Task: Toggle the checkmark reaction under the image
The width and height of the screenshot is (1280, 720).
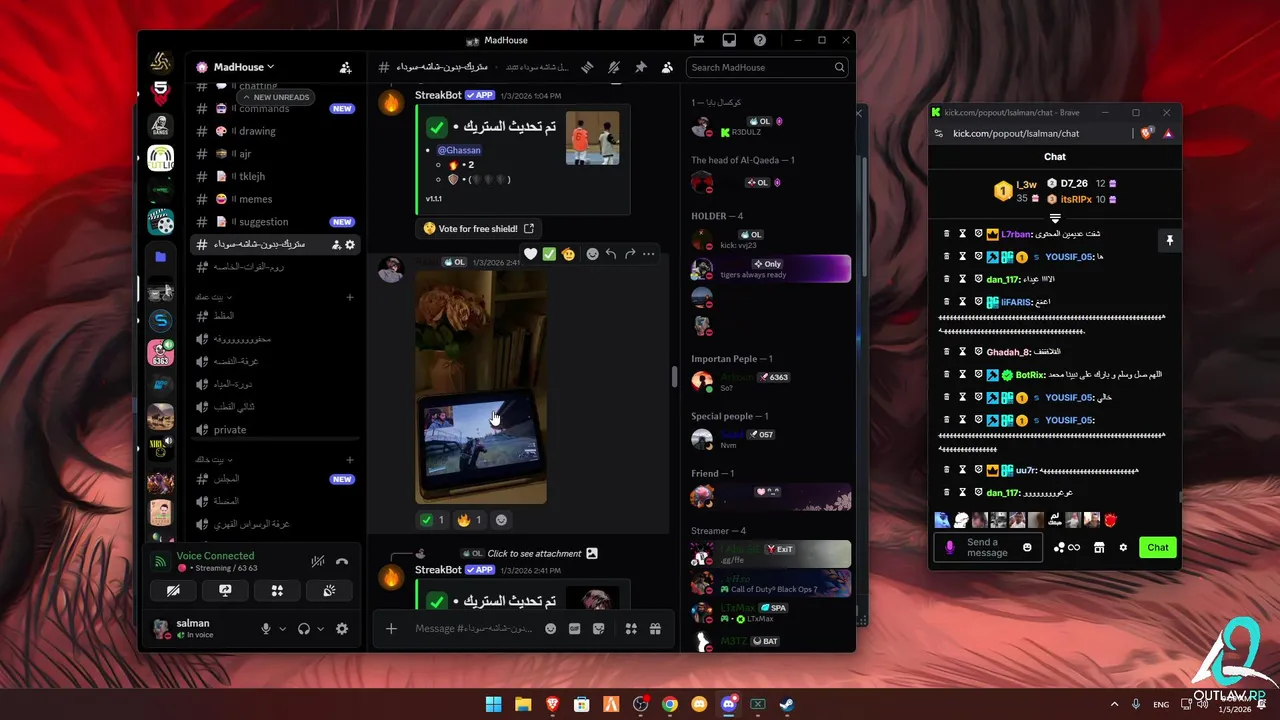Action: click(x=432, y=520)
